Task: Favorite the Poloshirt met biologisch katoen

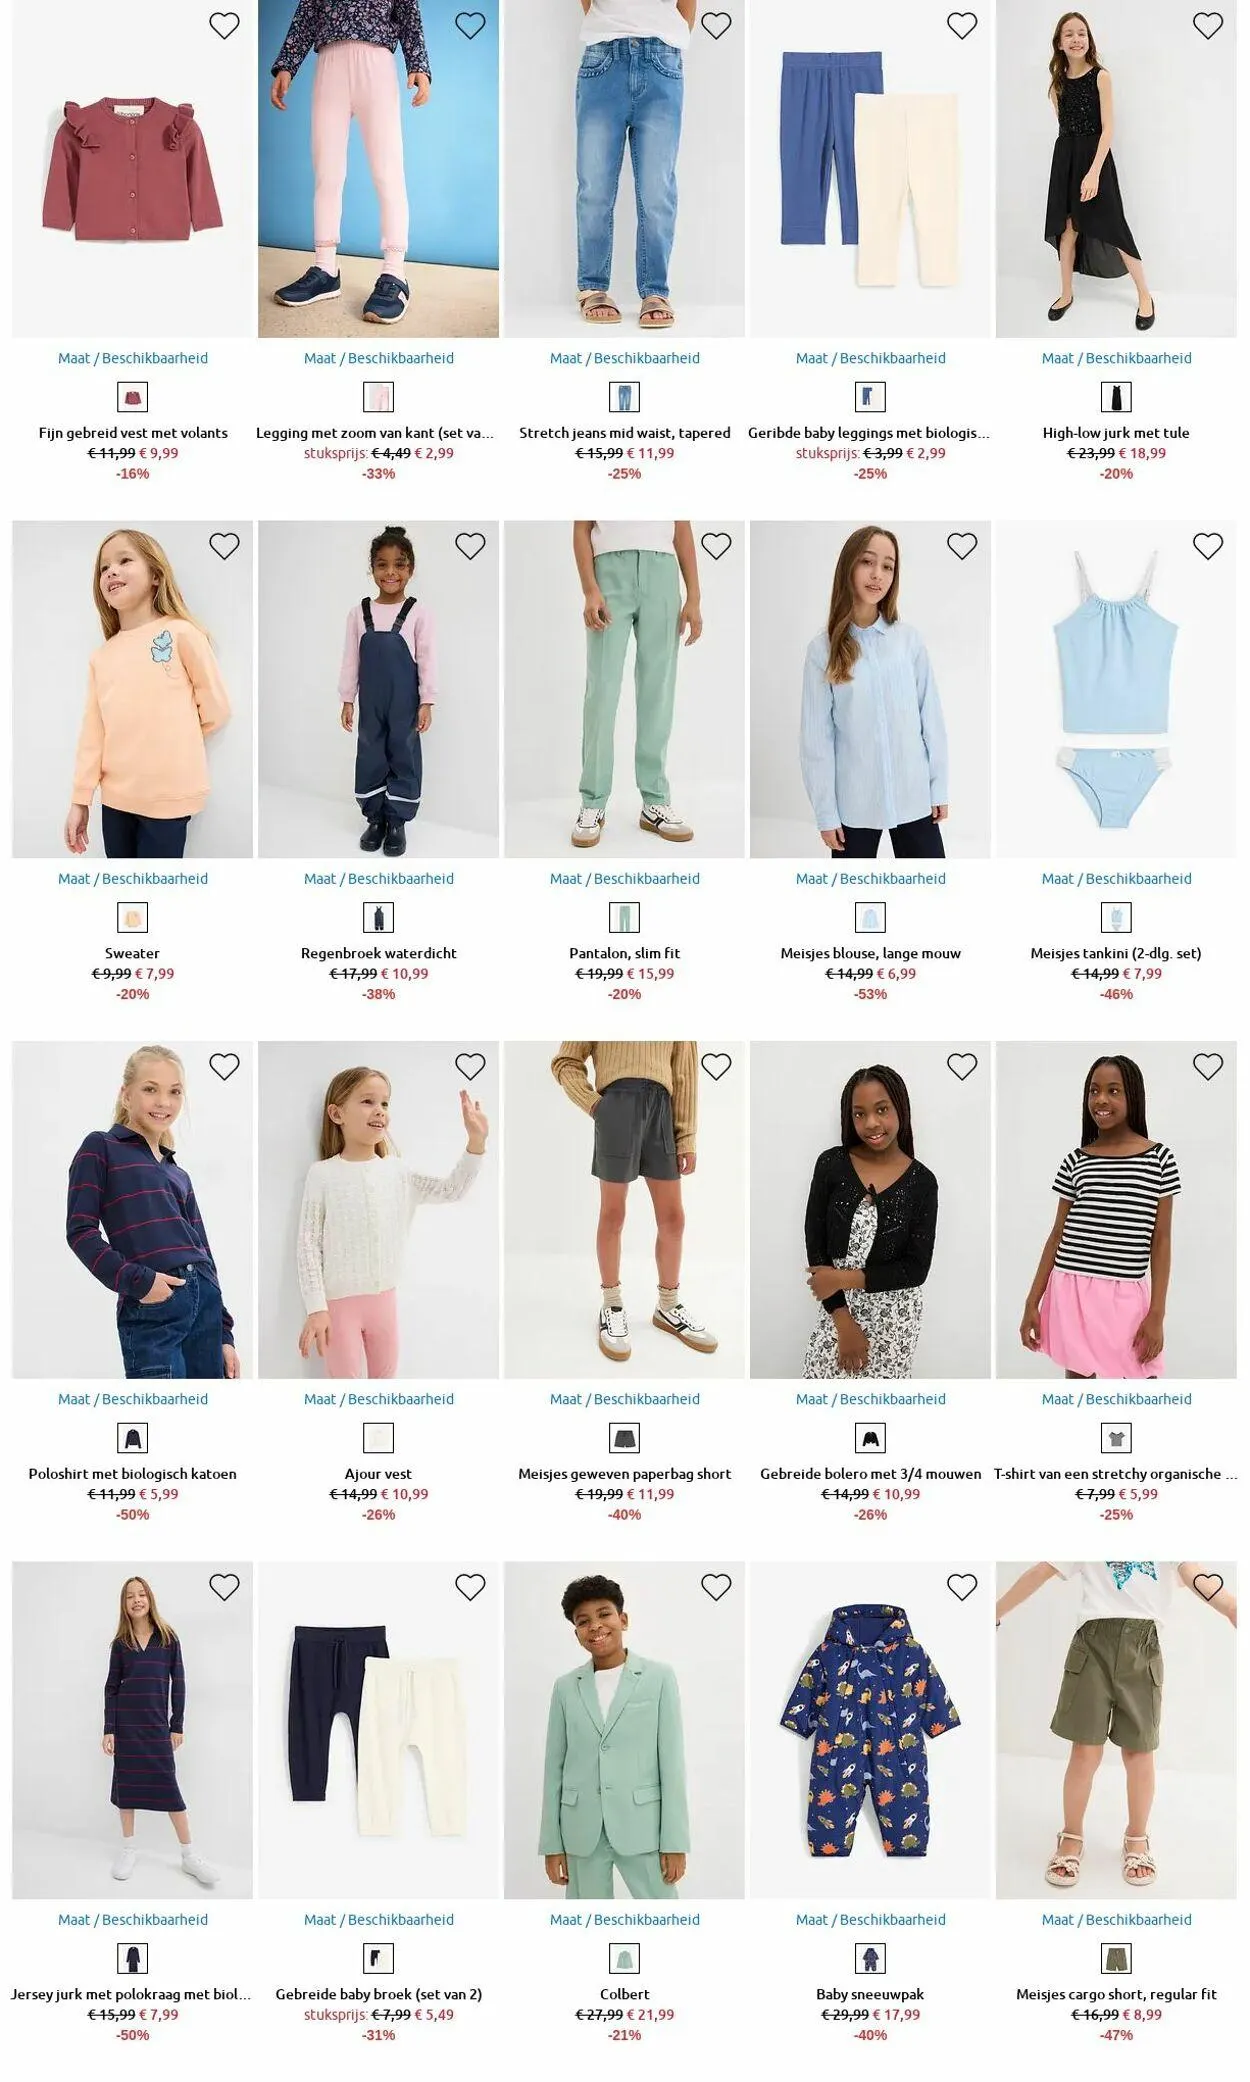Action: point(224,1067)
